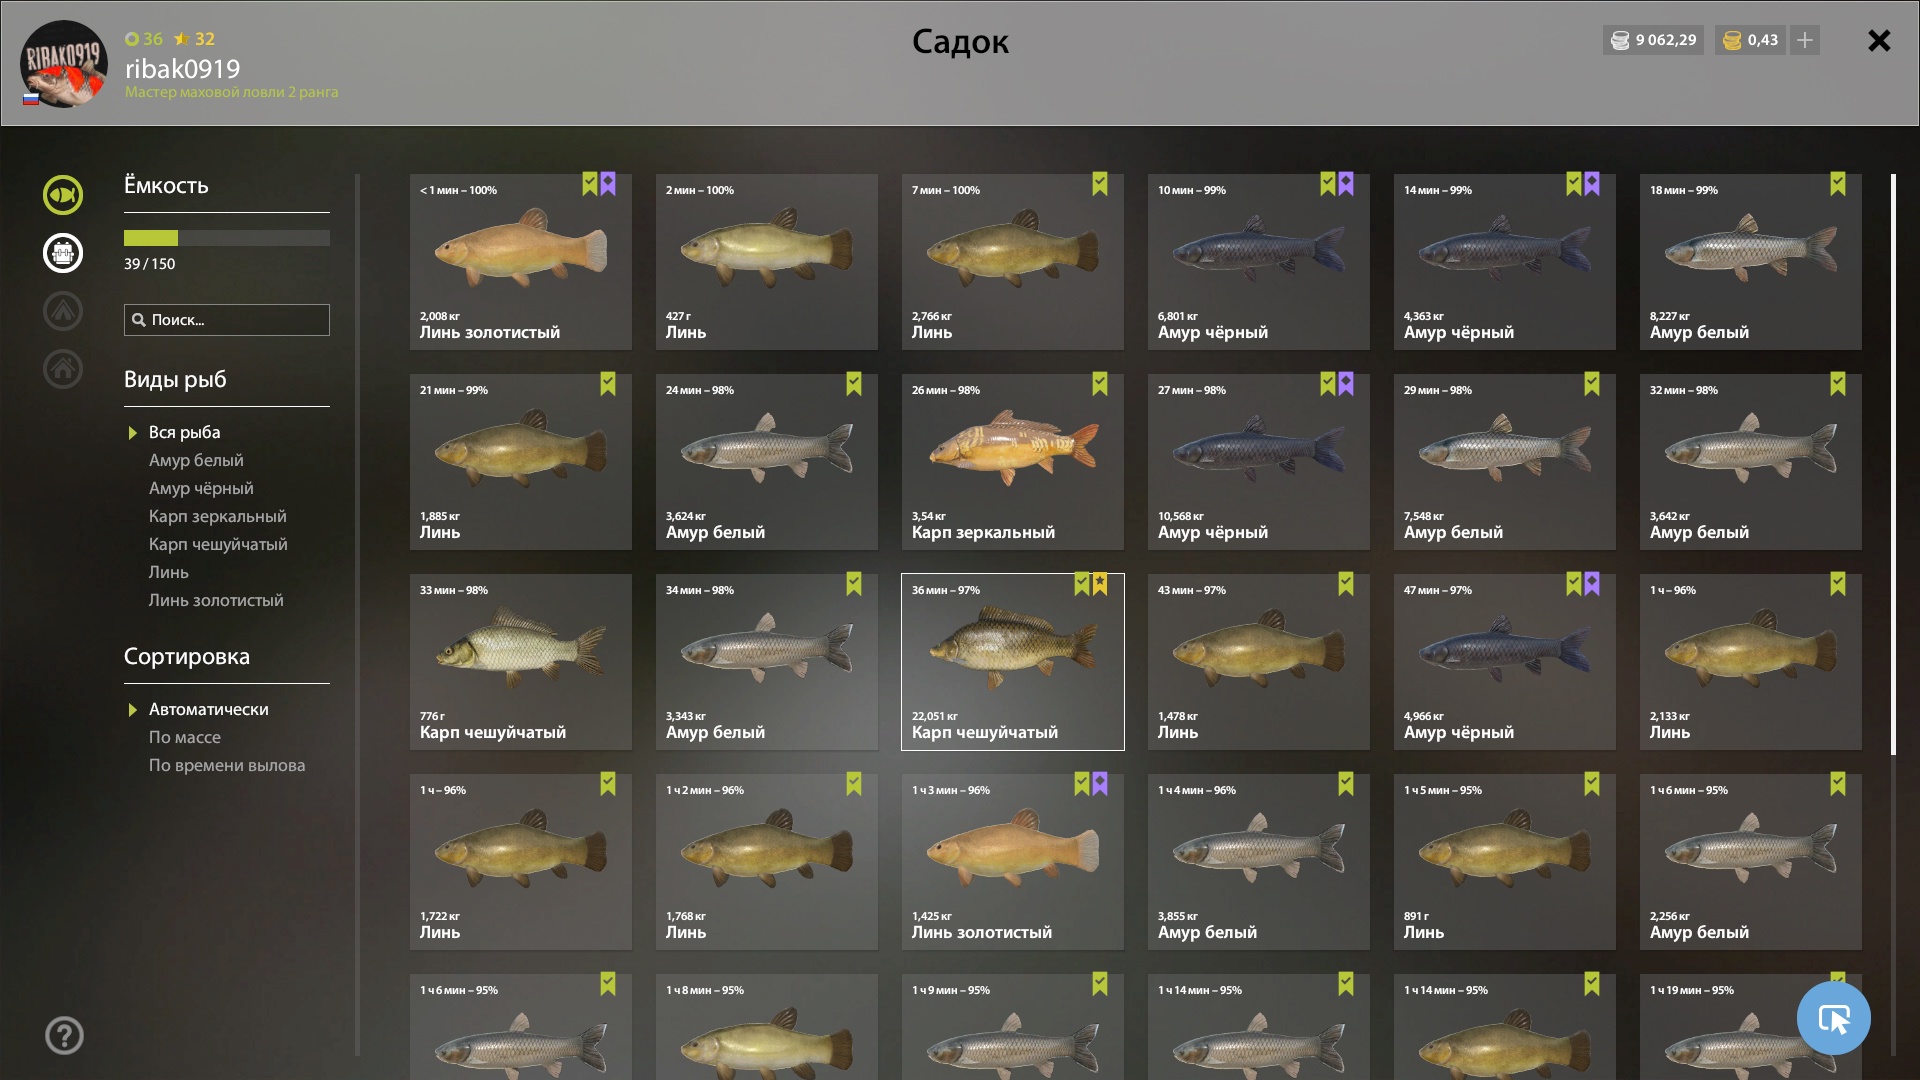The height and width of the screenshot is (1080, 1920).
Task: Click the blue cursor overlay button
Action: point(1833,1018)
